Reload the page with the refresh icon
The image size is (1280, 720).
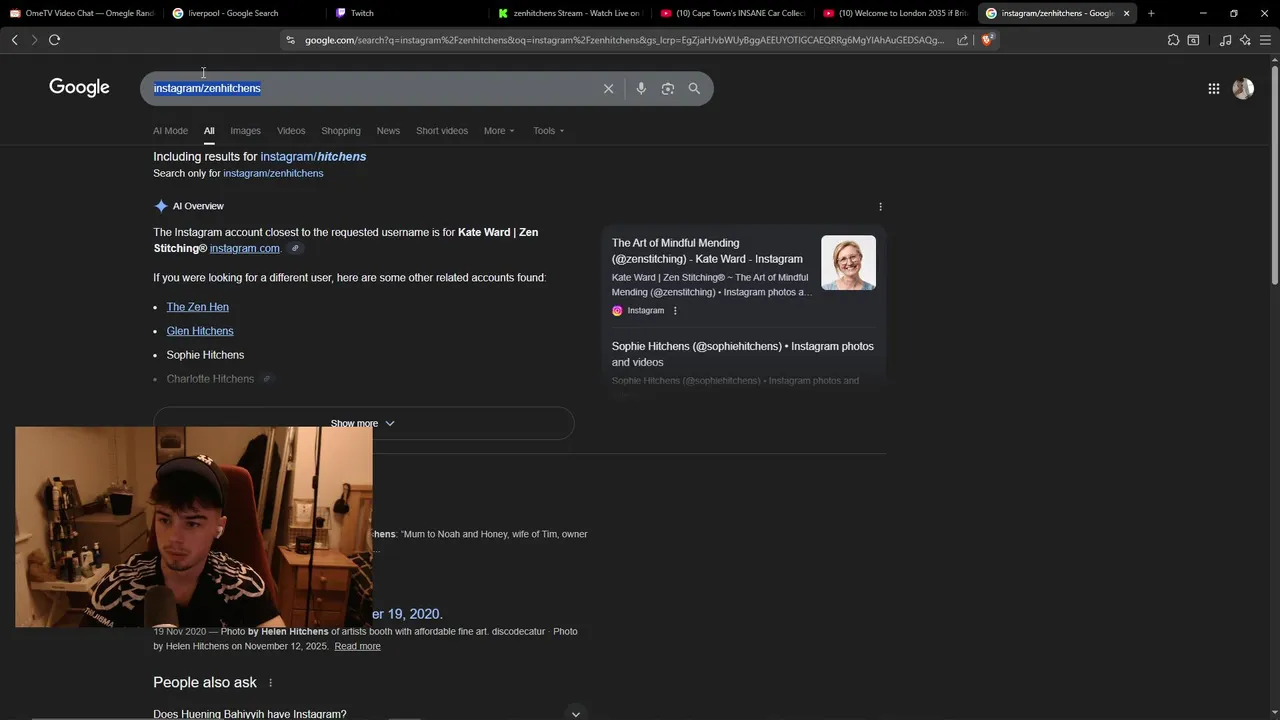click(x=54, y=40)
